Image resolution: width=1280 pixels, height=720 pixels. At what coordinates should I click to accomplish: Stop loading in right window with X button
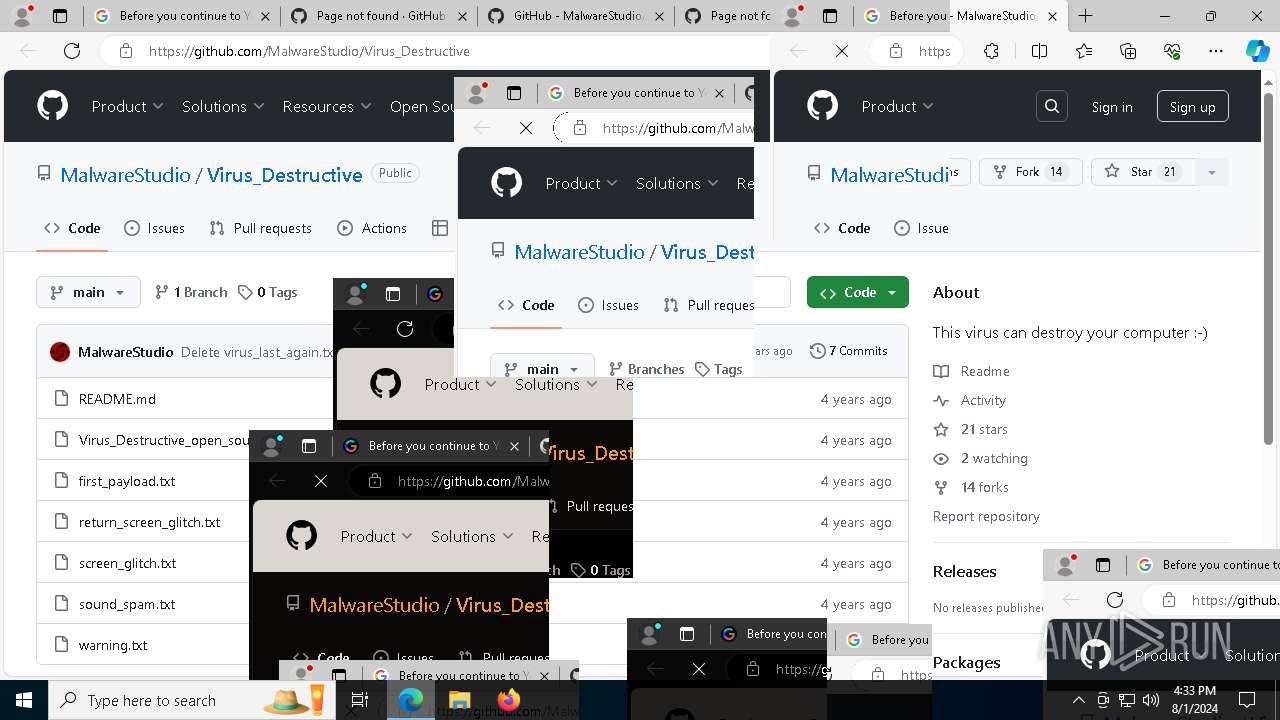(x=842, y=51)
